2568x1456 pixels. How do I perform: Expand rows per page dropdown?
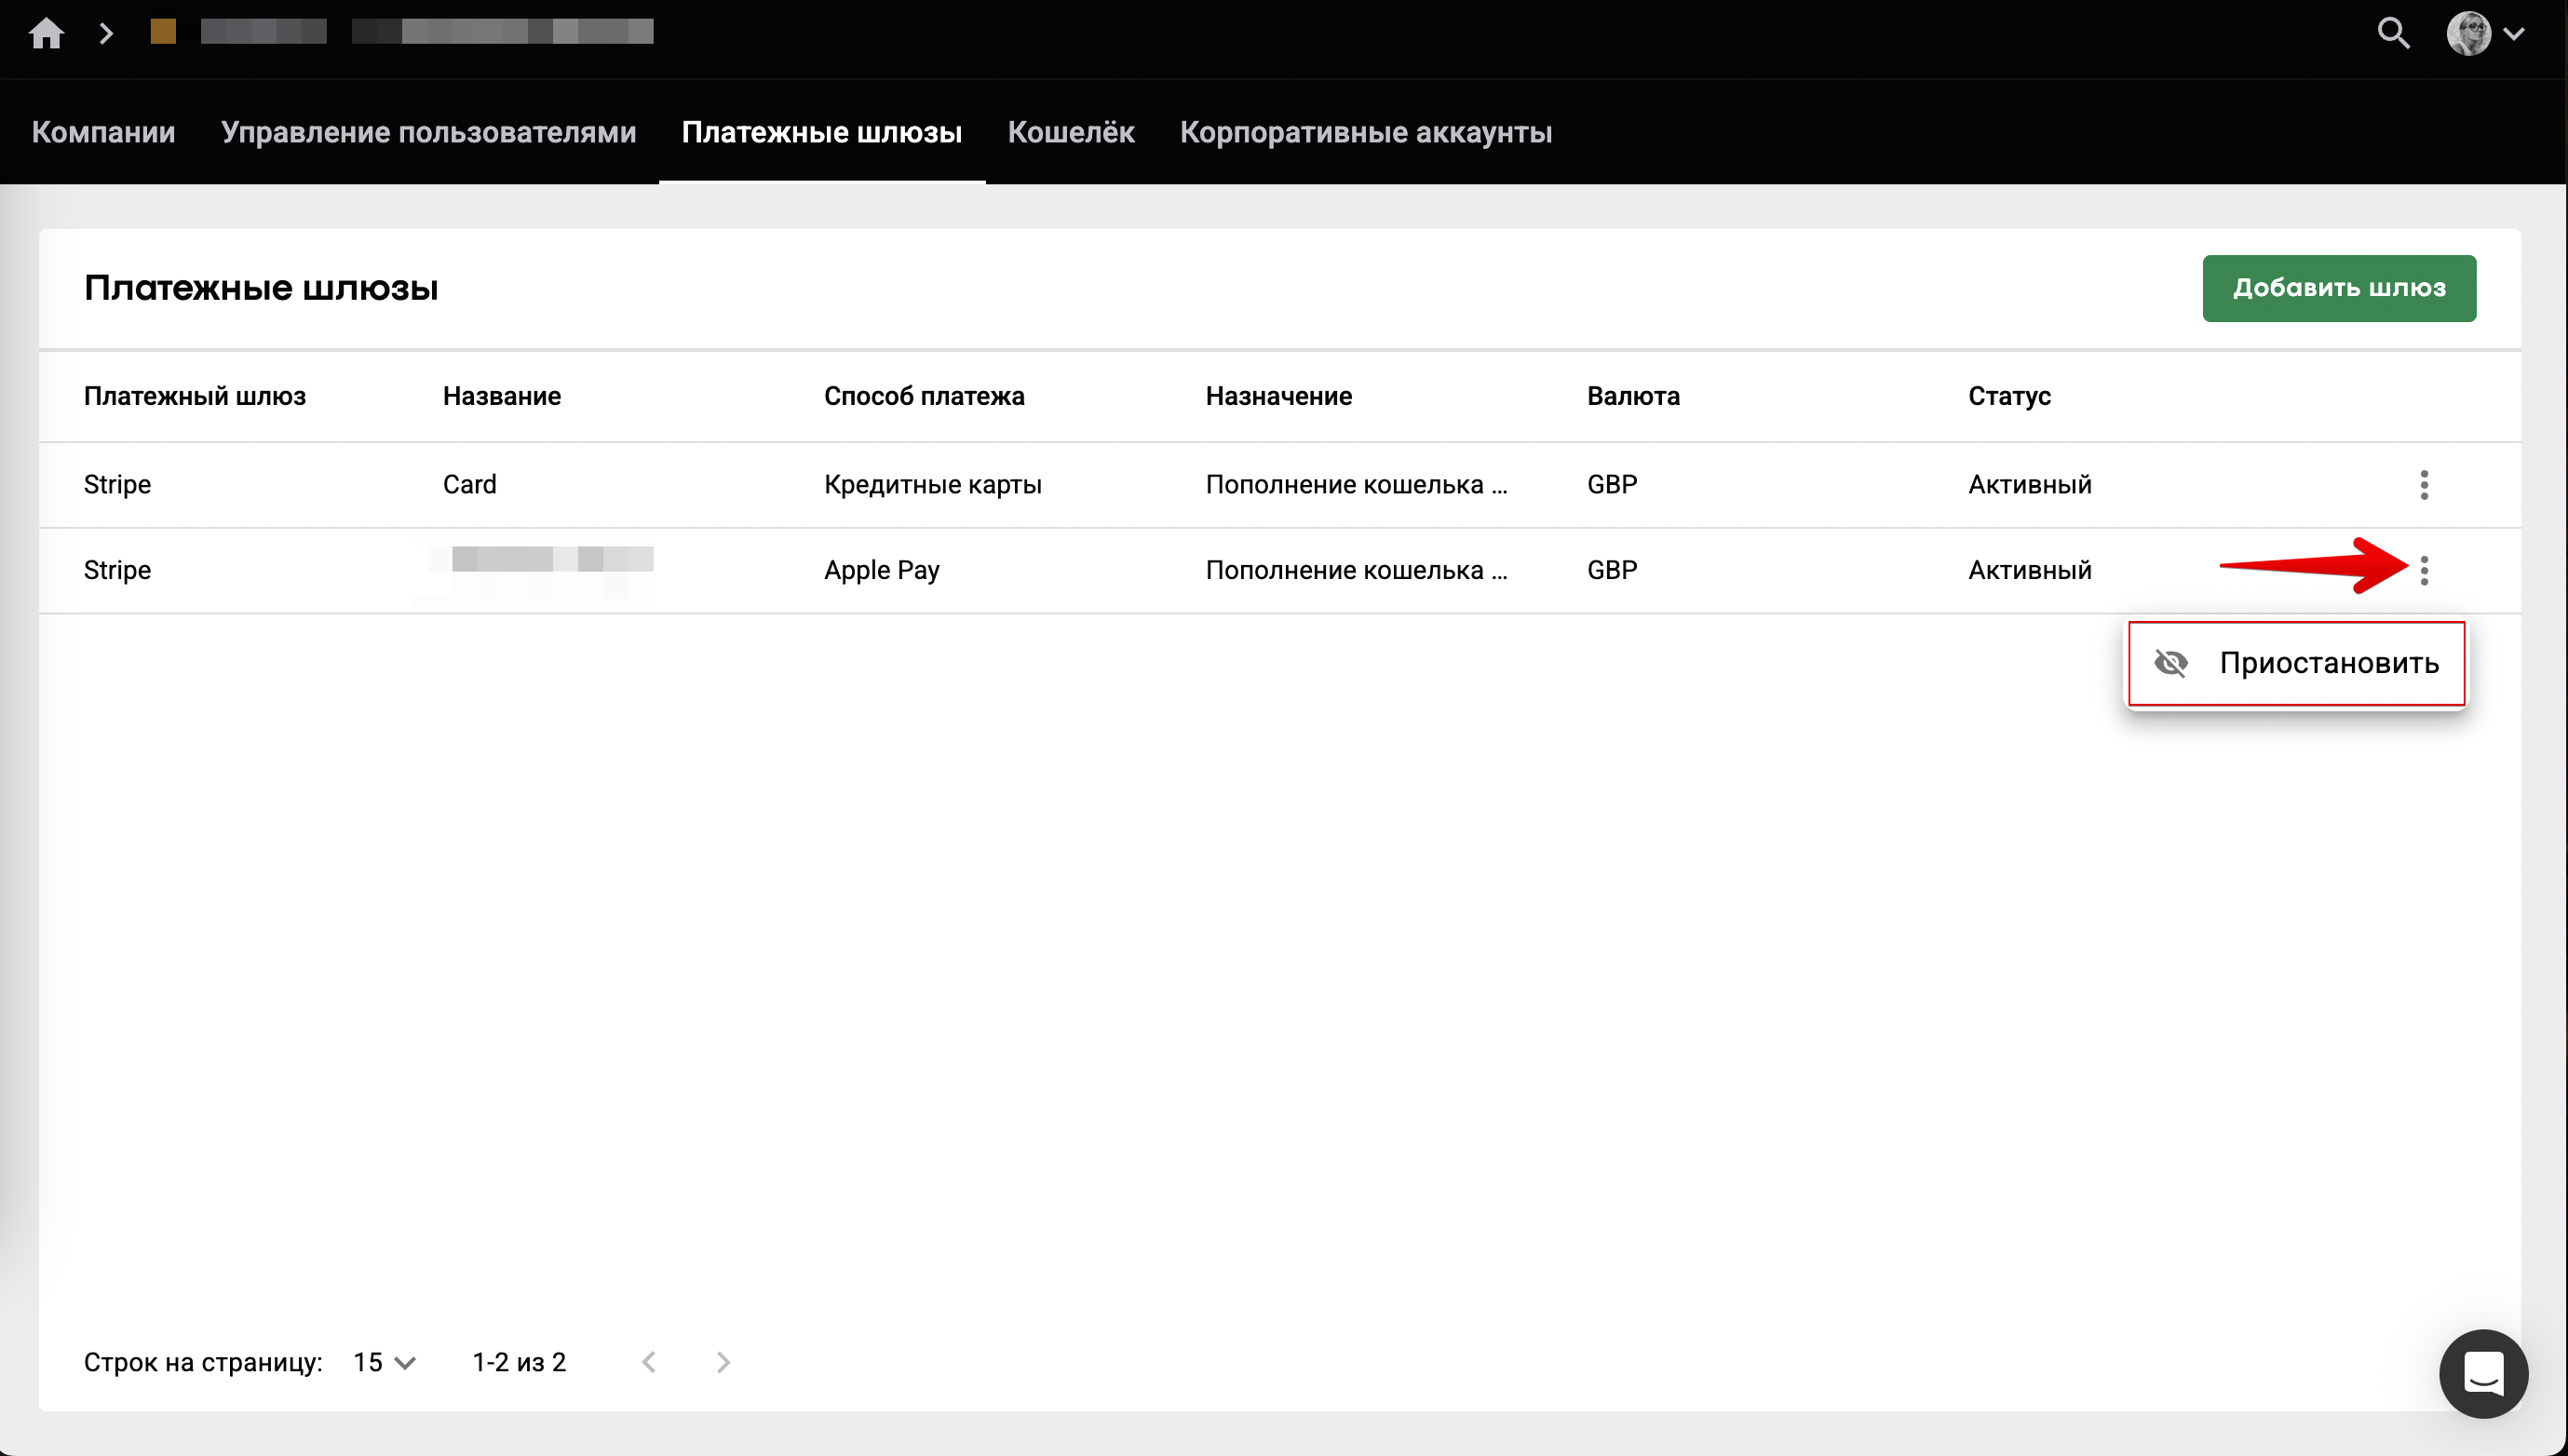point(385,1362)
